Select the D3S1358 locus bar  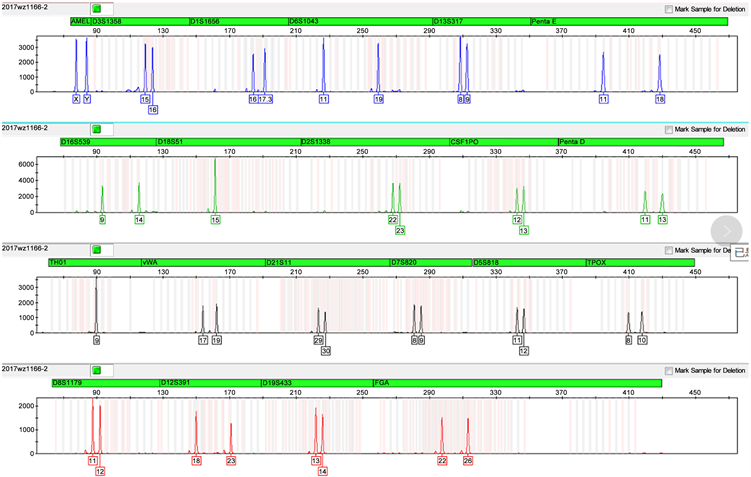[138, 21]
